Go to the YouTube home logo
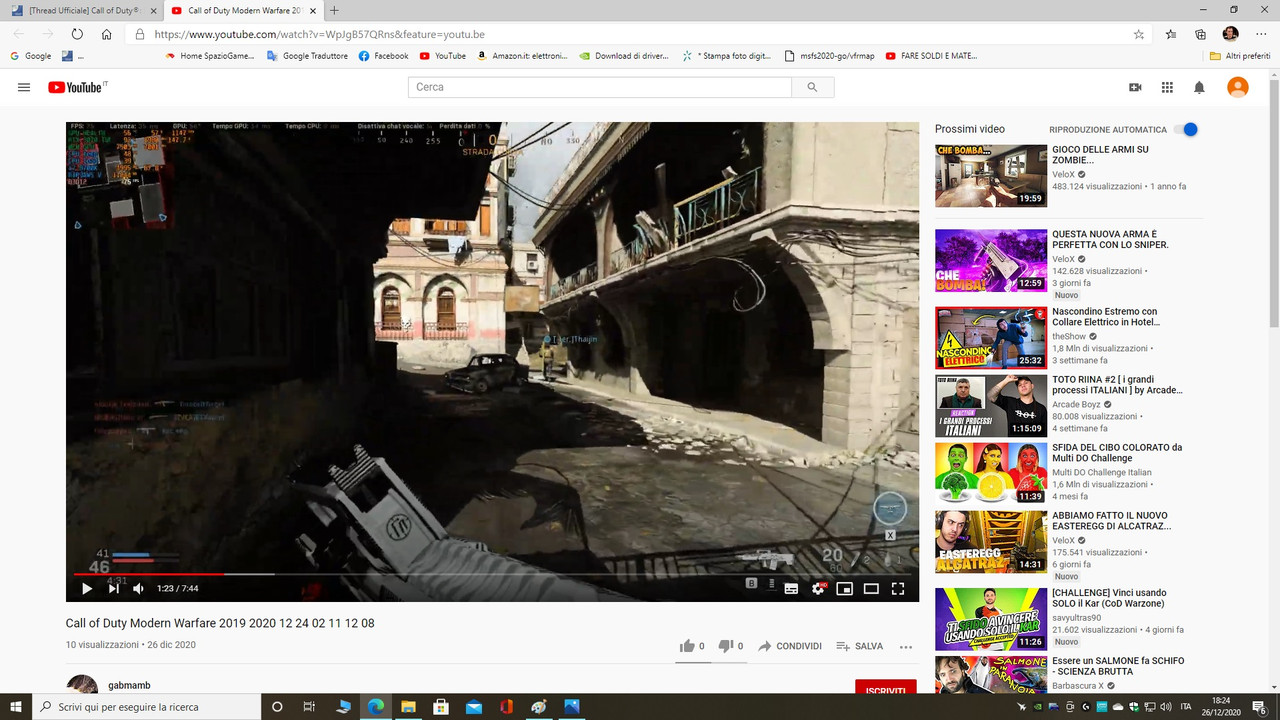This screenshot has width=1280, height=720. 77,87
